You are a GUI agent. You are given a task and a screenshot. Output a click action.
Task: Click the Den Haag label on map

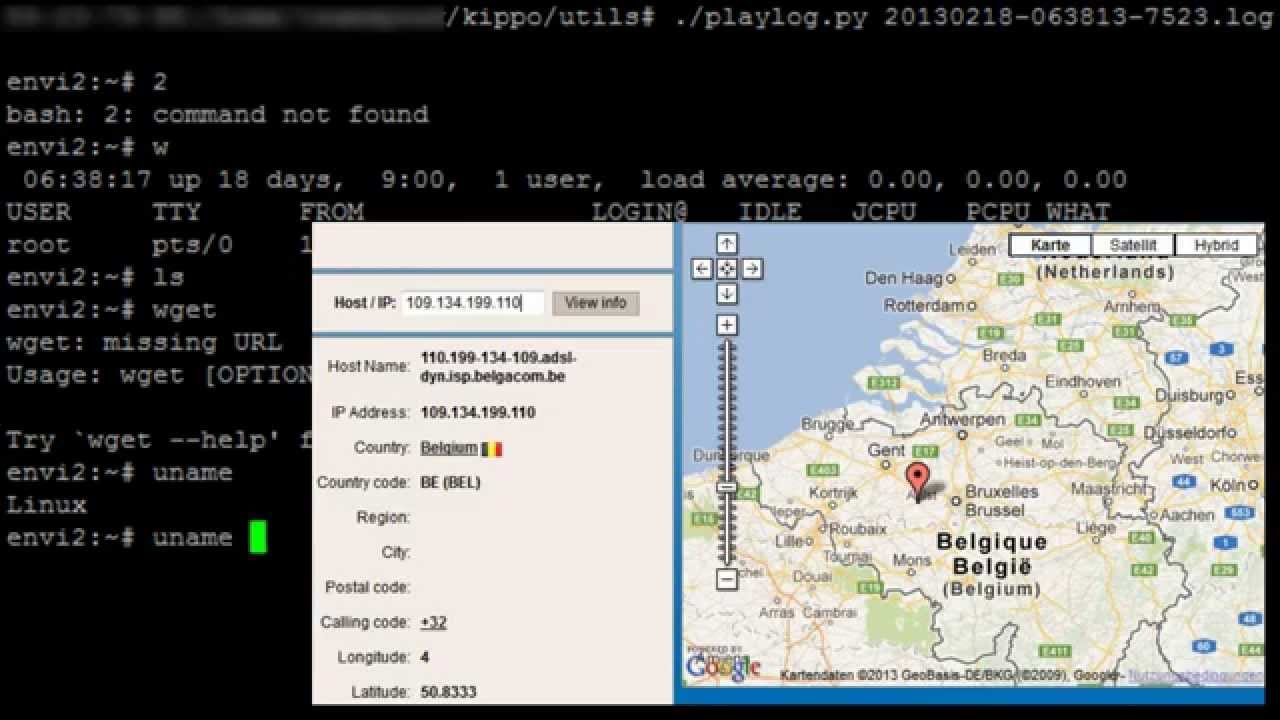(904, 278)
